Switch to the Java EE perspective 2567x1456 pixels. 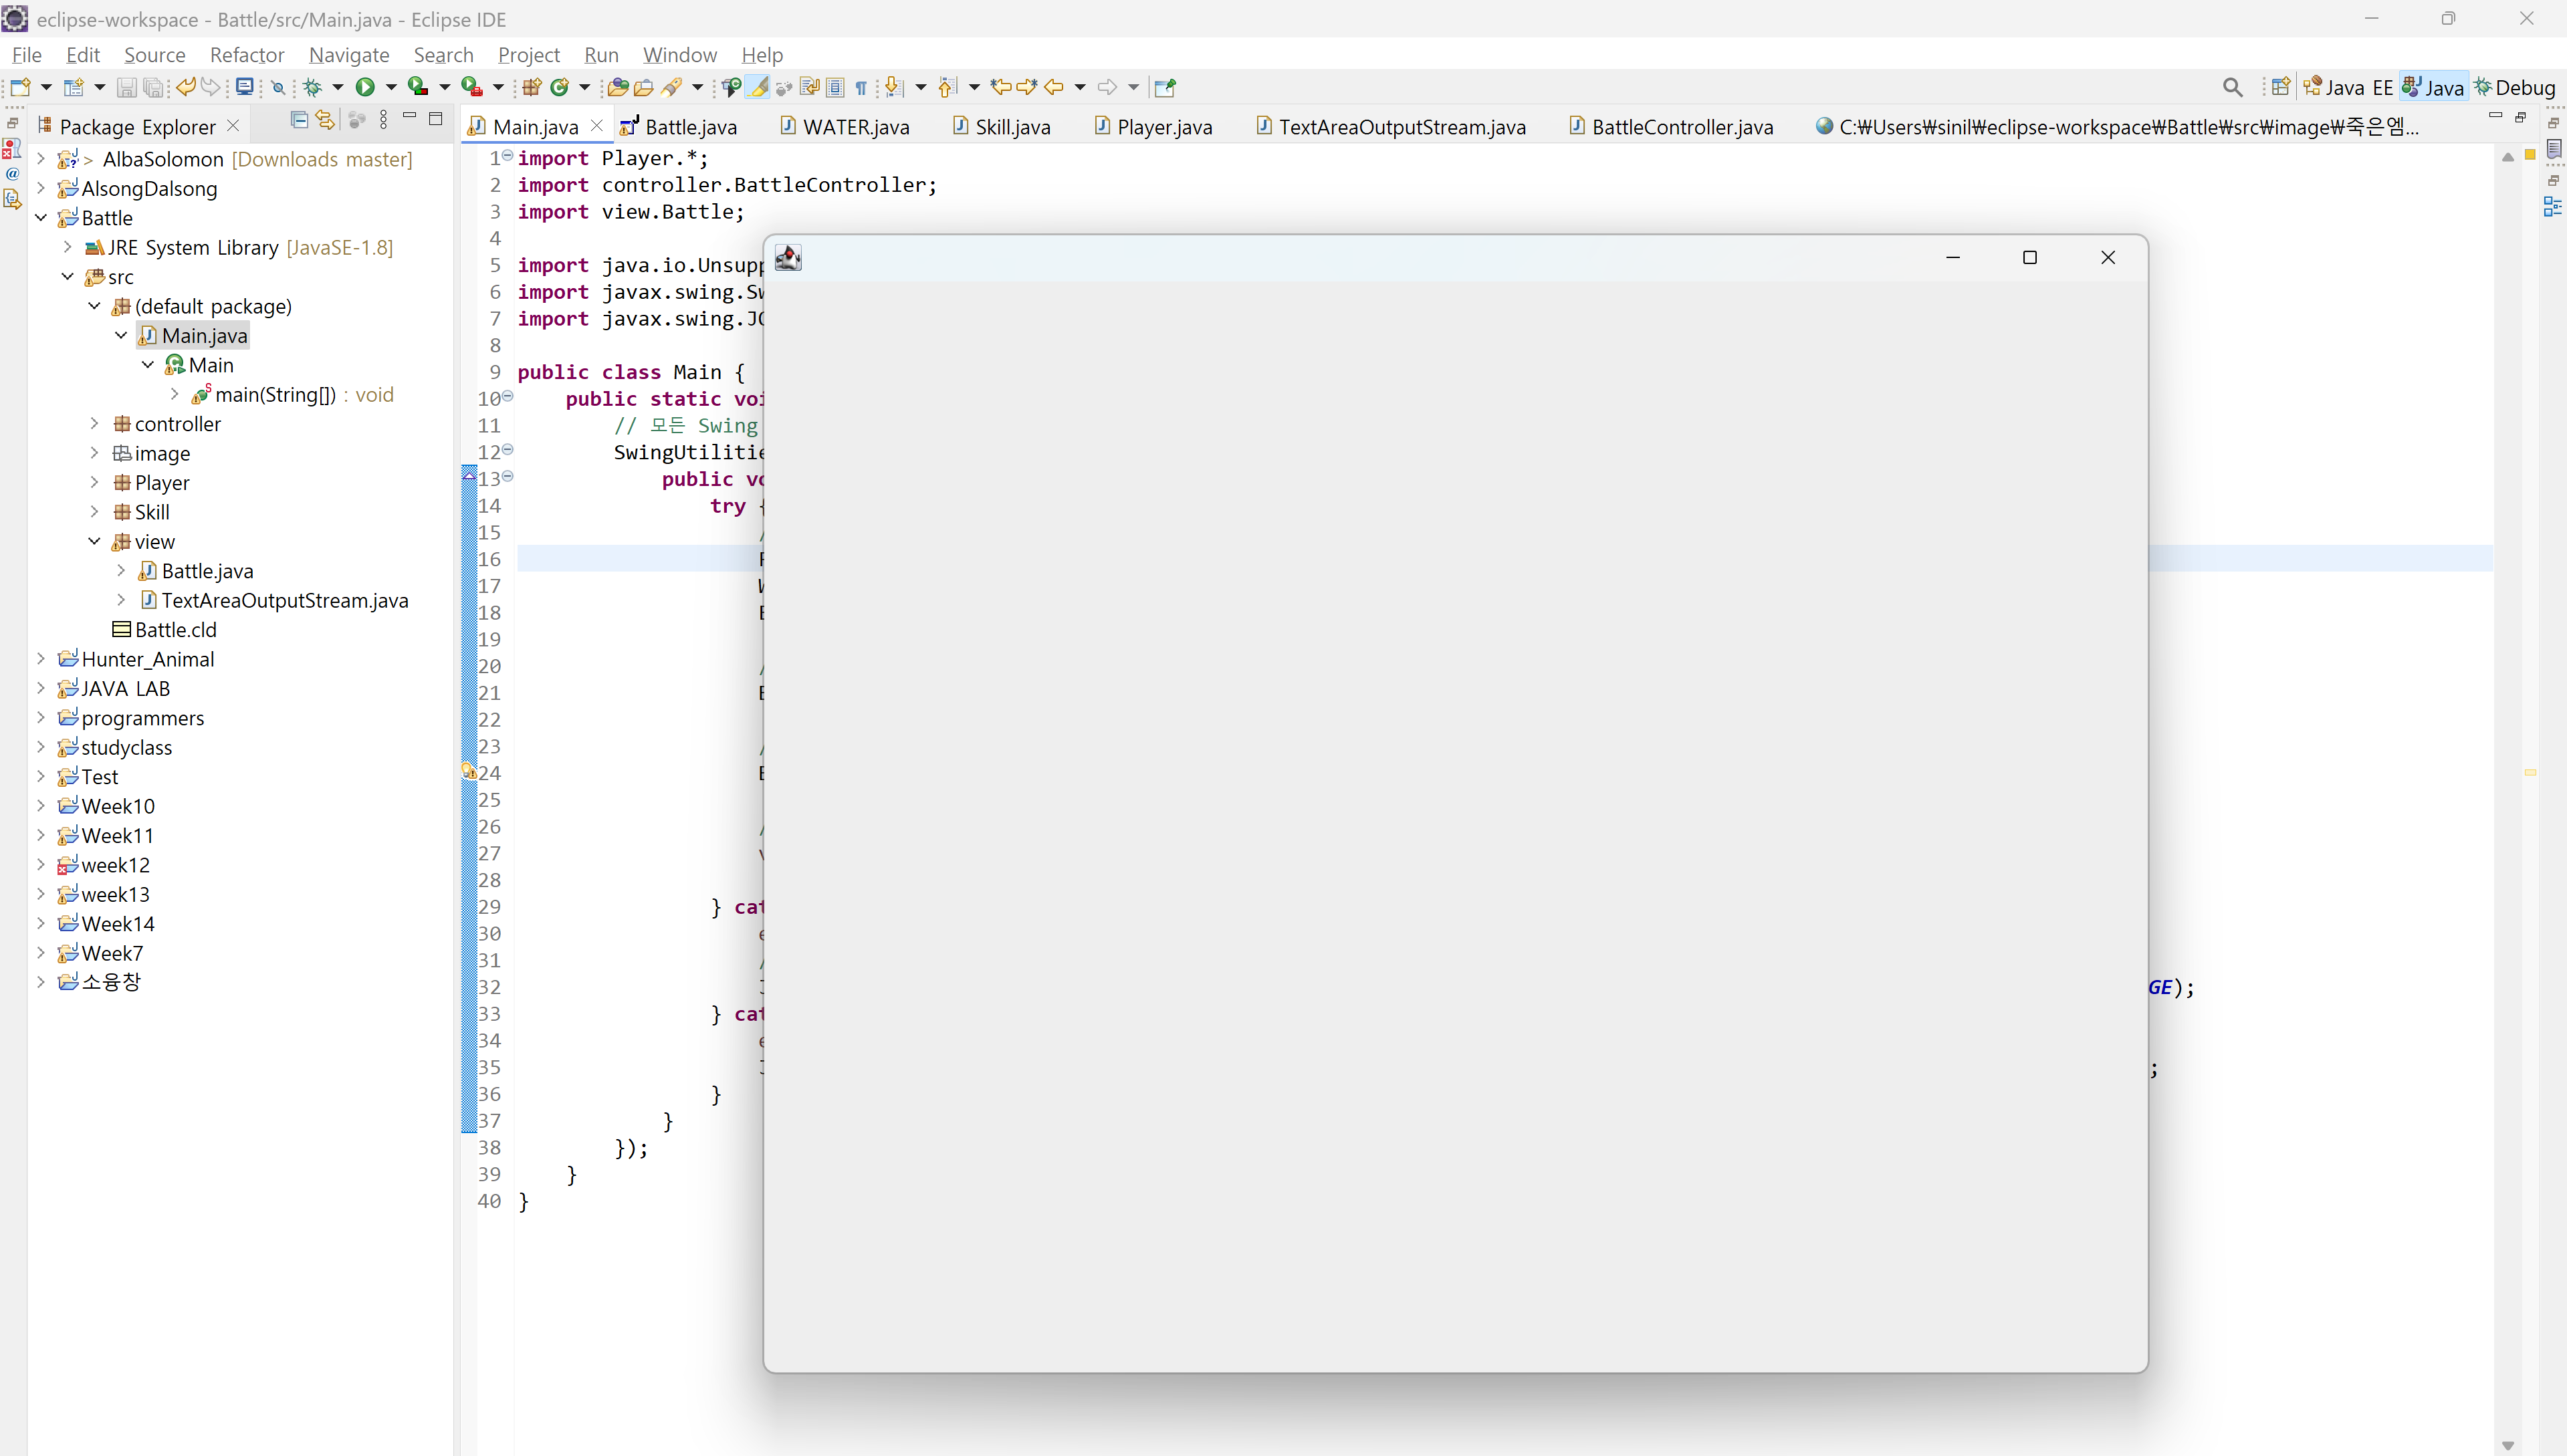pos(2347,87)
